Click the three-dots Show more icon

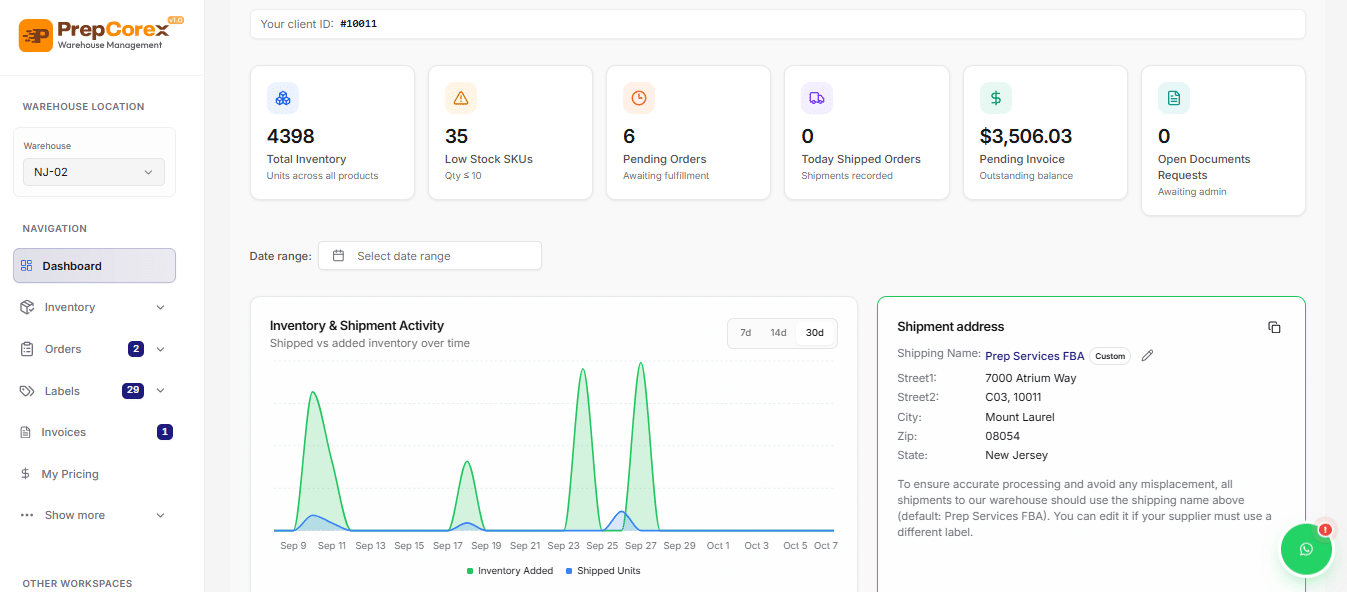[27, 515]
